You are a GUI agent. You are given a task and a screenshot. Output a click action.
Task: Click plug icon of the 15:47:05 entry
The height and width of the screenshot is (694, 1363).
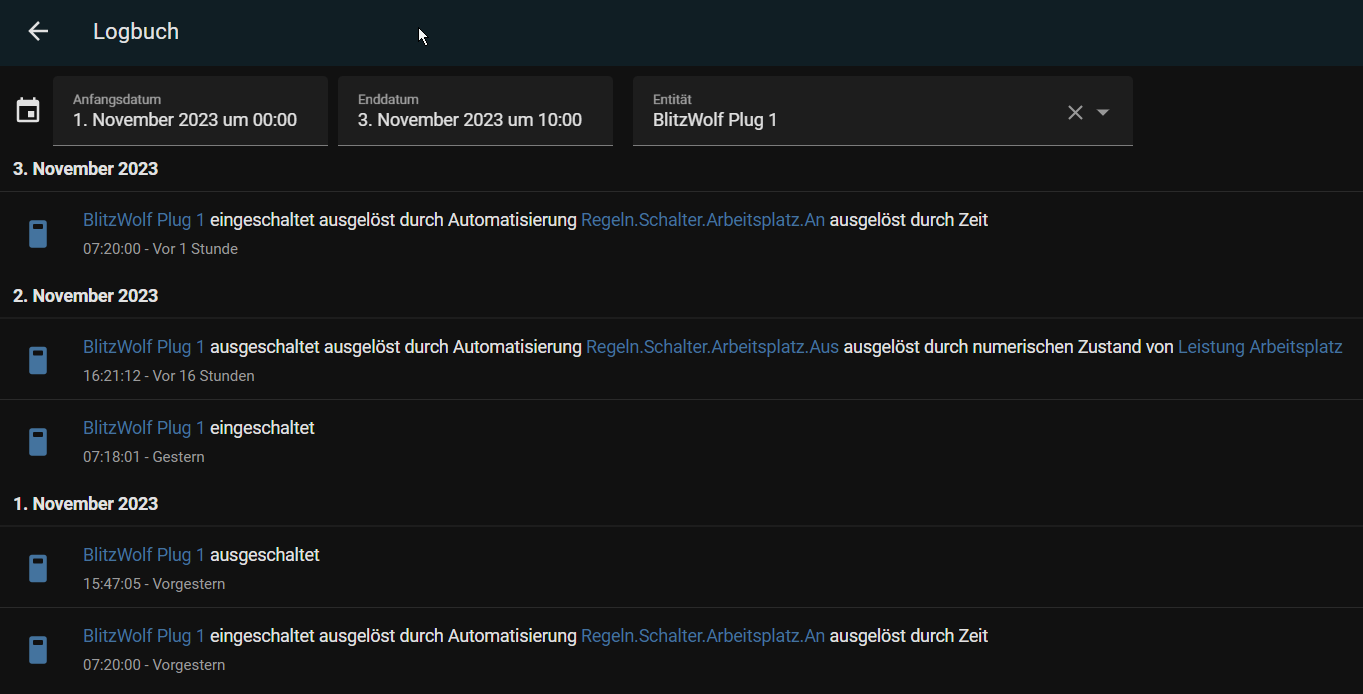38,568
